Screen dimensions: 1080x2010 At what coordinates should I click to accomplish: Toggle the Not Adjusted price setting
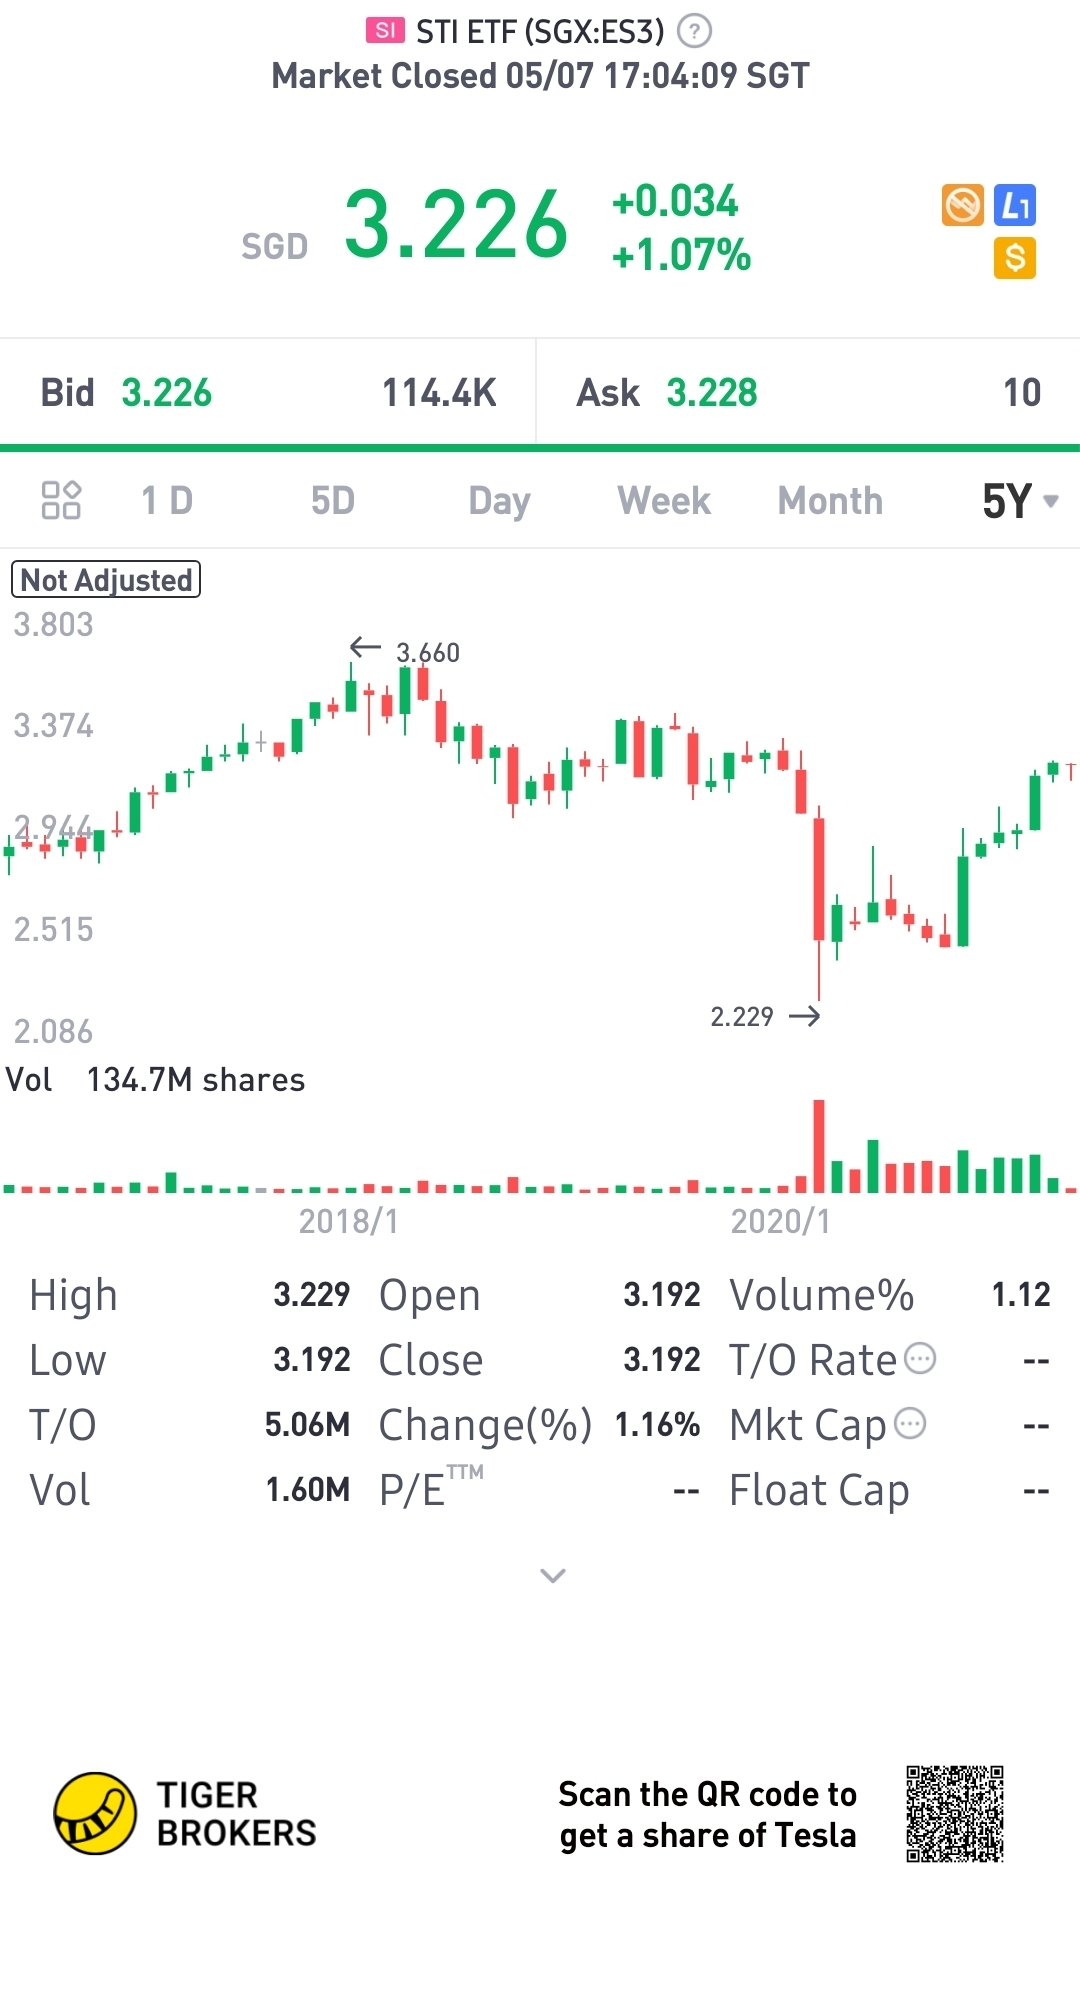(106, 580)
